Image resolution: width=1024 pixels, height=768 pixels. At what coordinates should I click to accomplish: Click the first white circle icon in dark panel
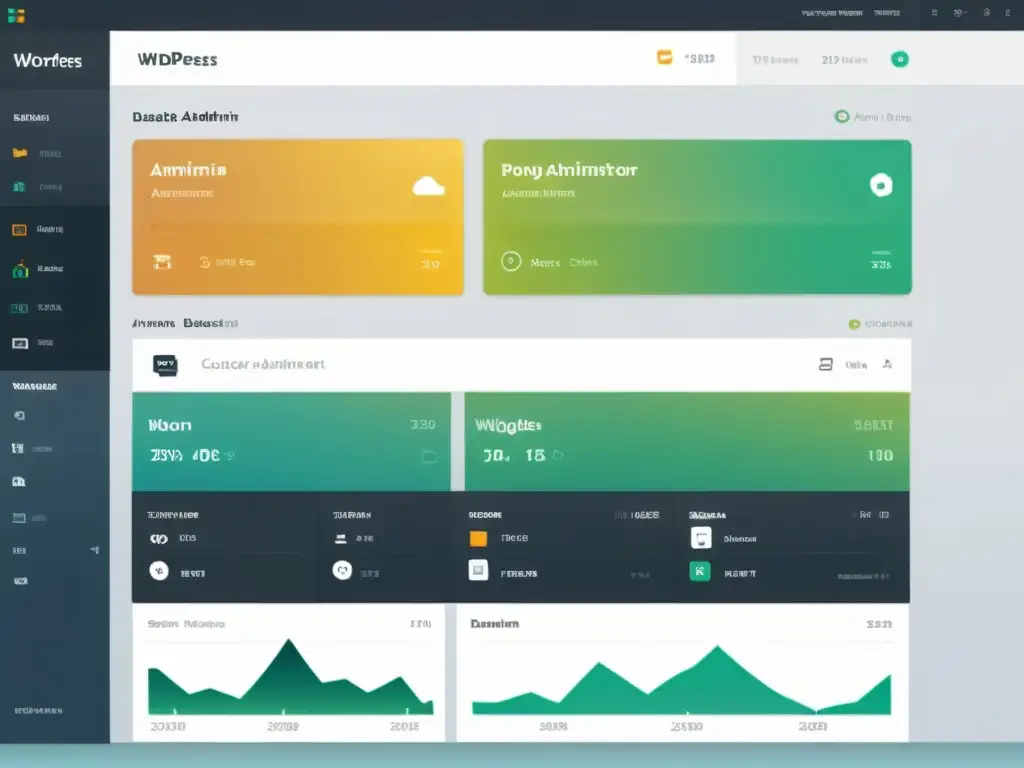point(159,571)
